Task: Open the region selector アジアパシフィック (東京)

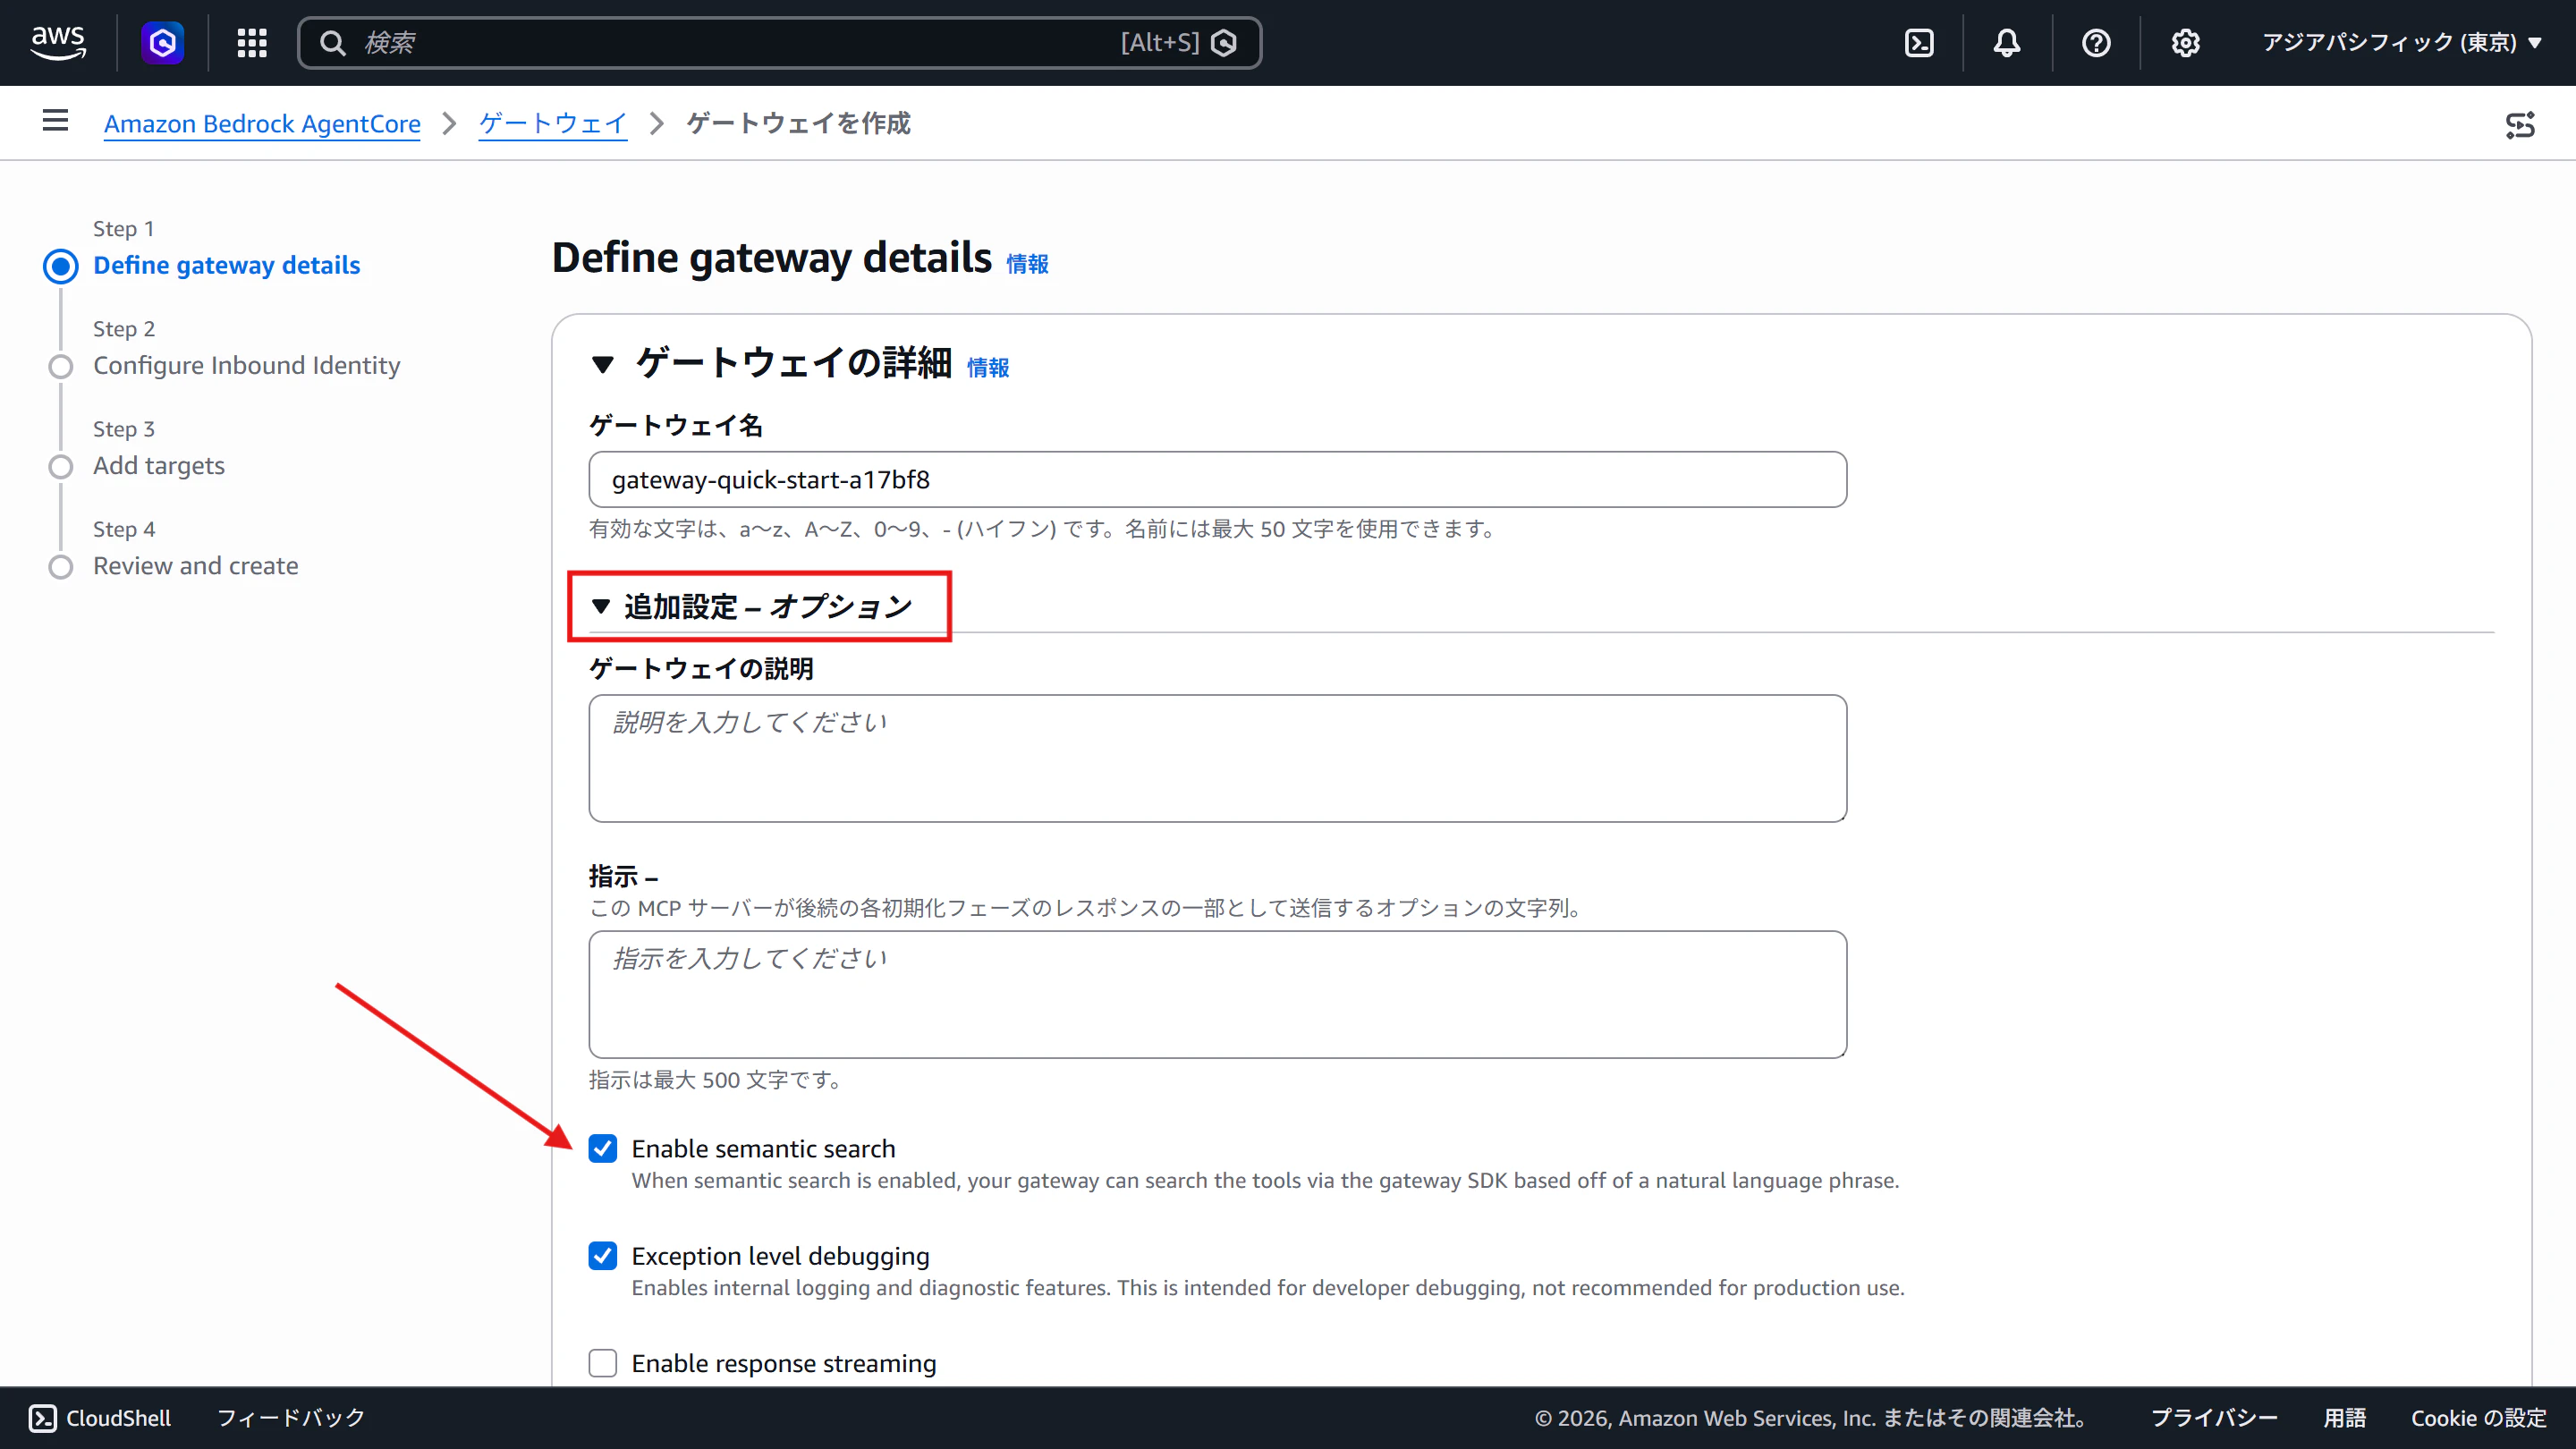Action: [x=2402, y=42]
